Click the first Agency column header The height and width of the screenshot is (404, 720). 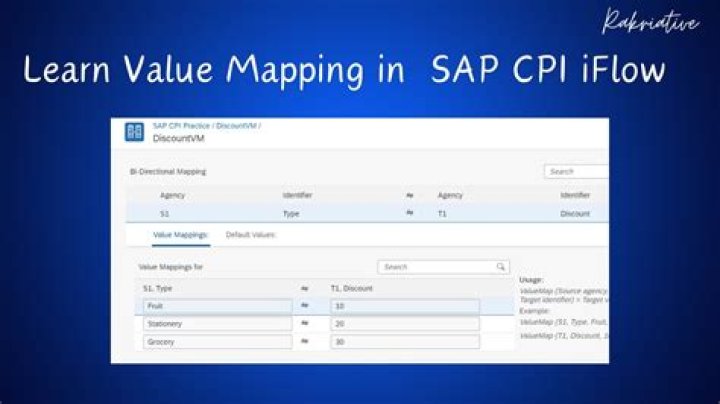coord(172,195)
